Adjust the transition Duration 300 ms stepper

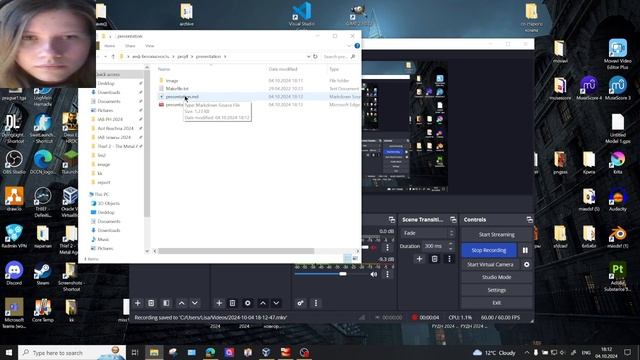pos(451,246)
